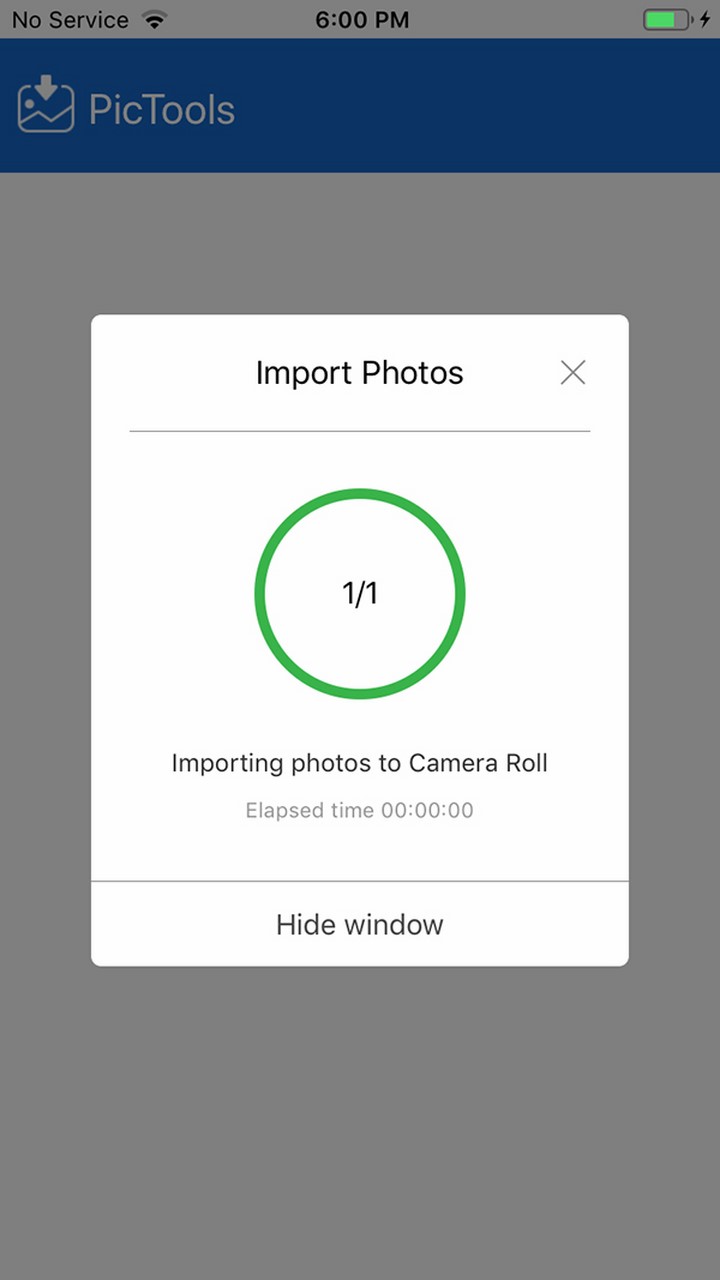Click the 'Importing photos to Camera Roll' message

(360, 763)
